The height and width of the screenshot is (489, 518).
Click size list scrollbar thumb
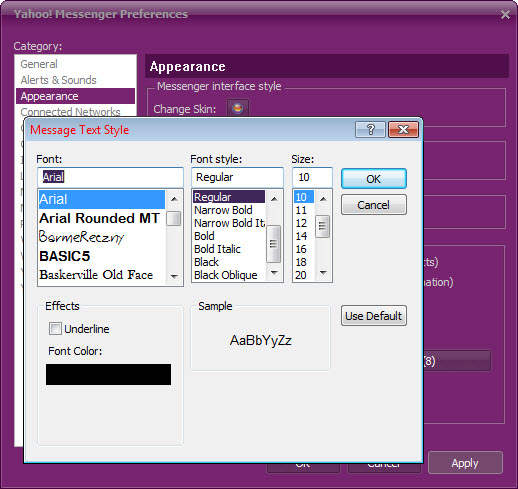click(x=323, y=226)
